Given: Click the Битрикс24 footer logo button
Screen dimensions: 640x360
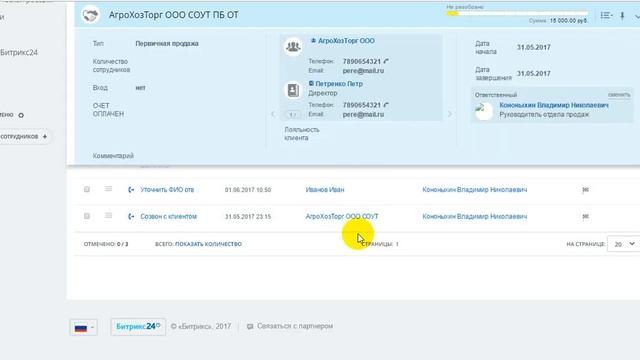Looking at the screenshot, I should coord(138,327).
